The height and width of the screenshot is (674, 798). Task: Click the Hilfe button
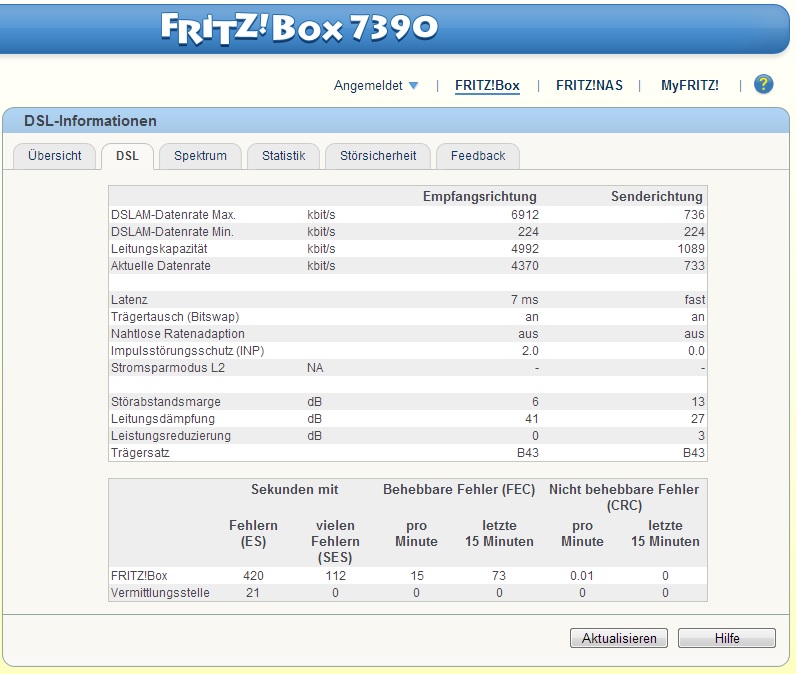727,638
